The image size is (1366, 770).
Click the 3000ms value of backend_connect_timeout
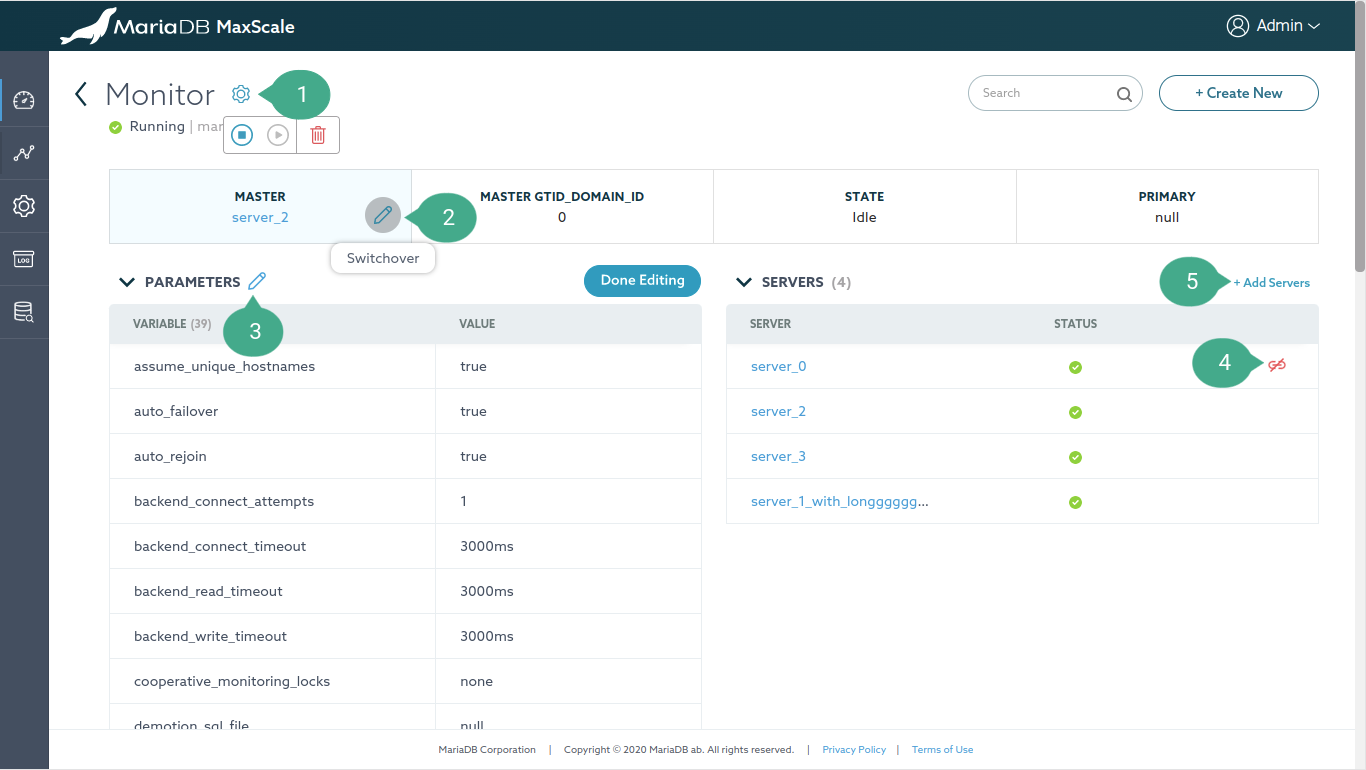(x=487, y=546)
